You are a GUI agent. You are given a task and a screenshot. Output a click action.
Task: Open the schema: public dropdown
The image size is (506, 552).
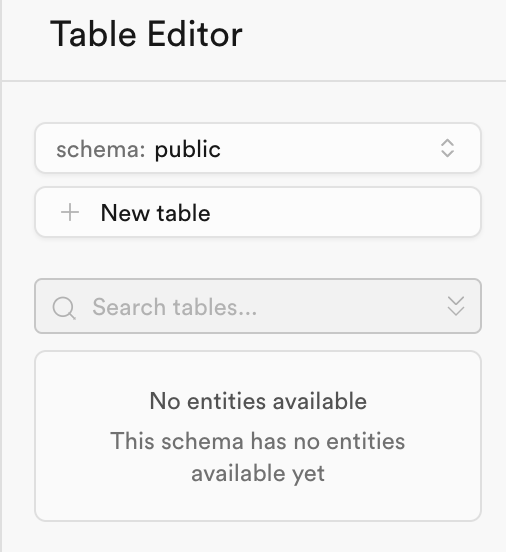(258, 148)
